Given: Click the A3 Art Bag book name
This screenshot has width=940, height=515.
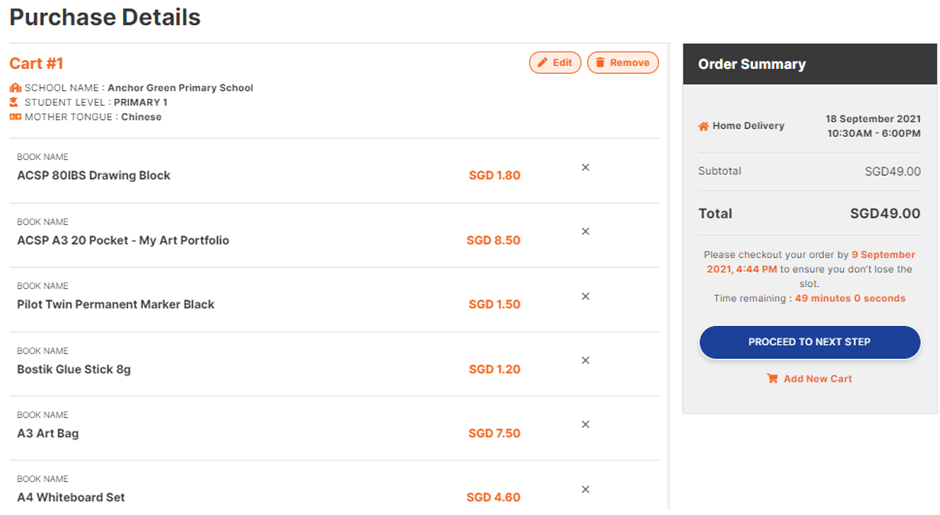Looking at the screenshot, I should 48,433.
